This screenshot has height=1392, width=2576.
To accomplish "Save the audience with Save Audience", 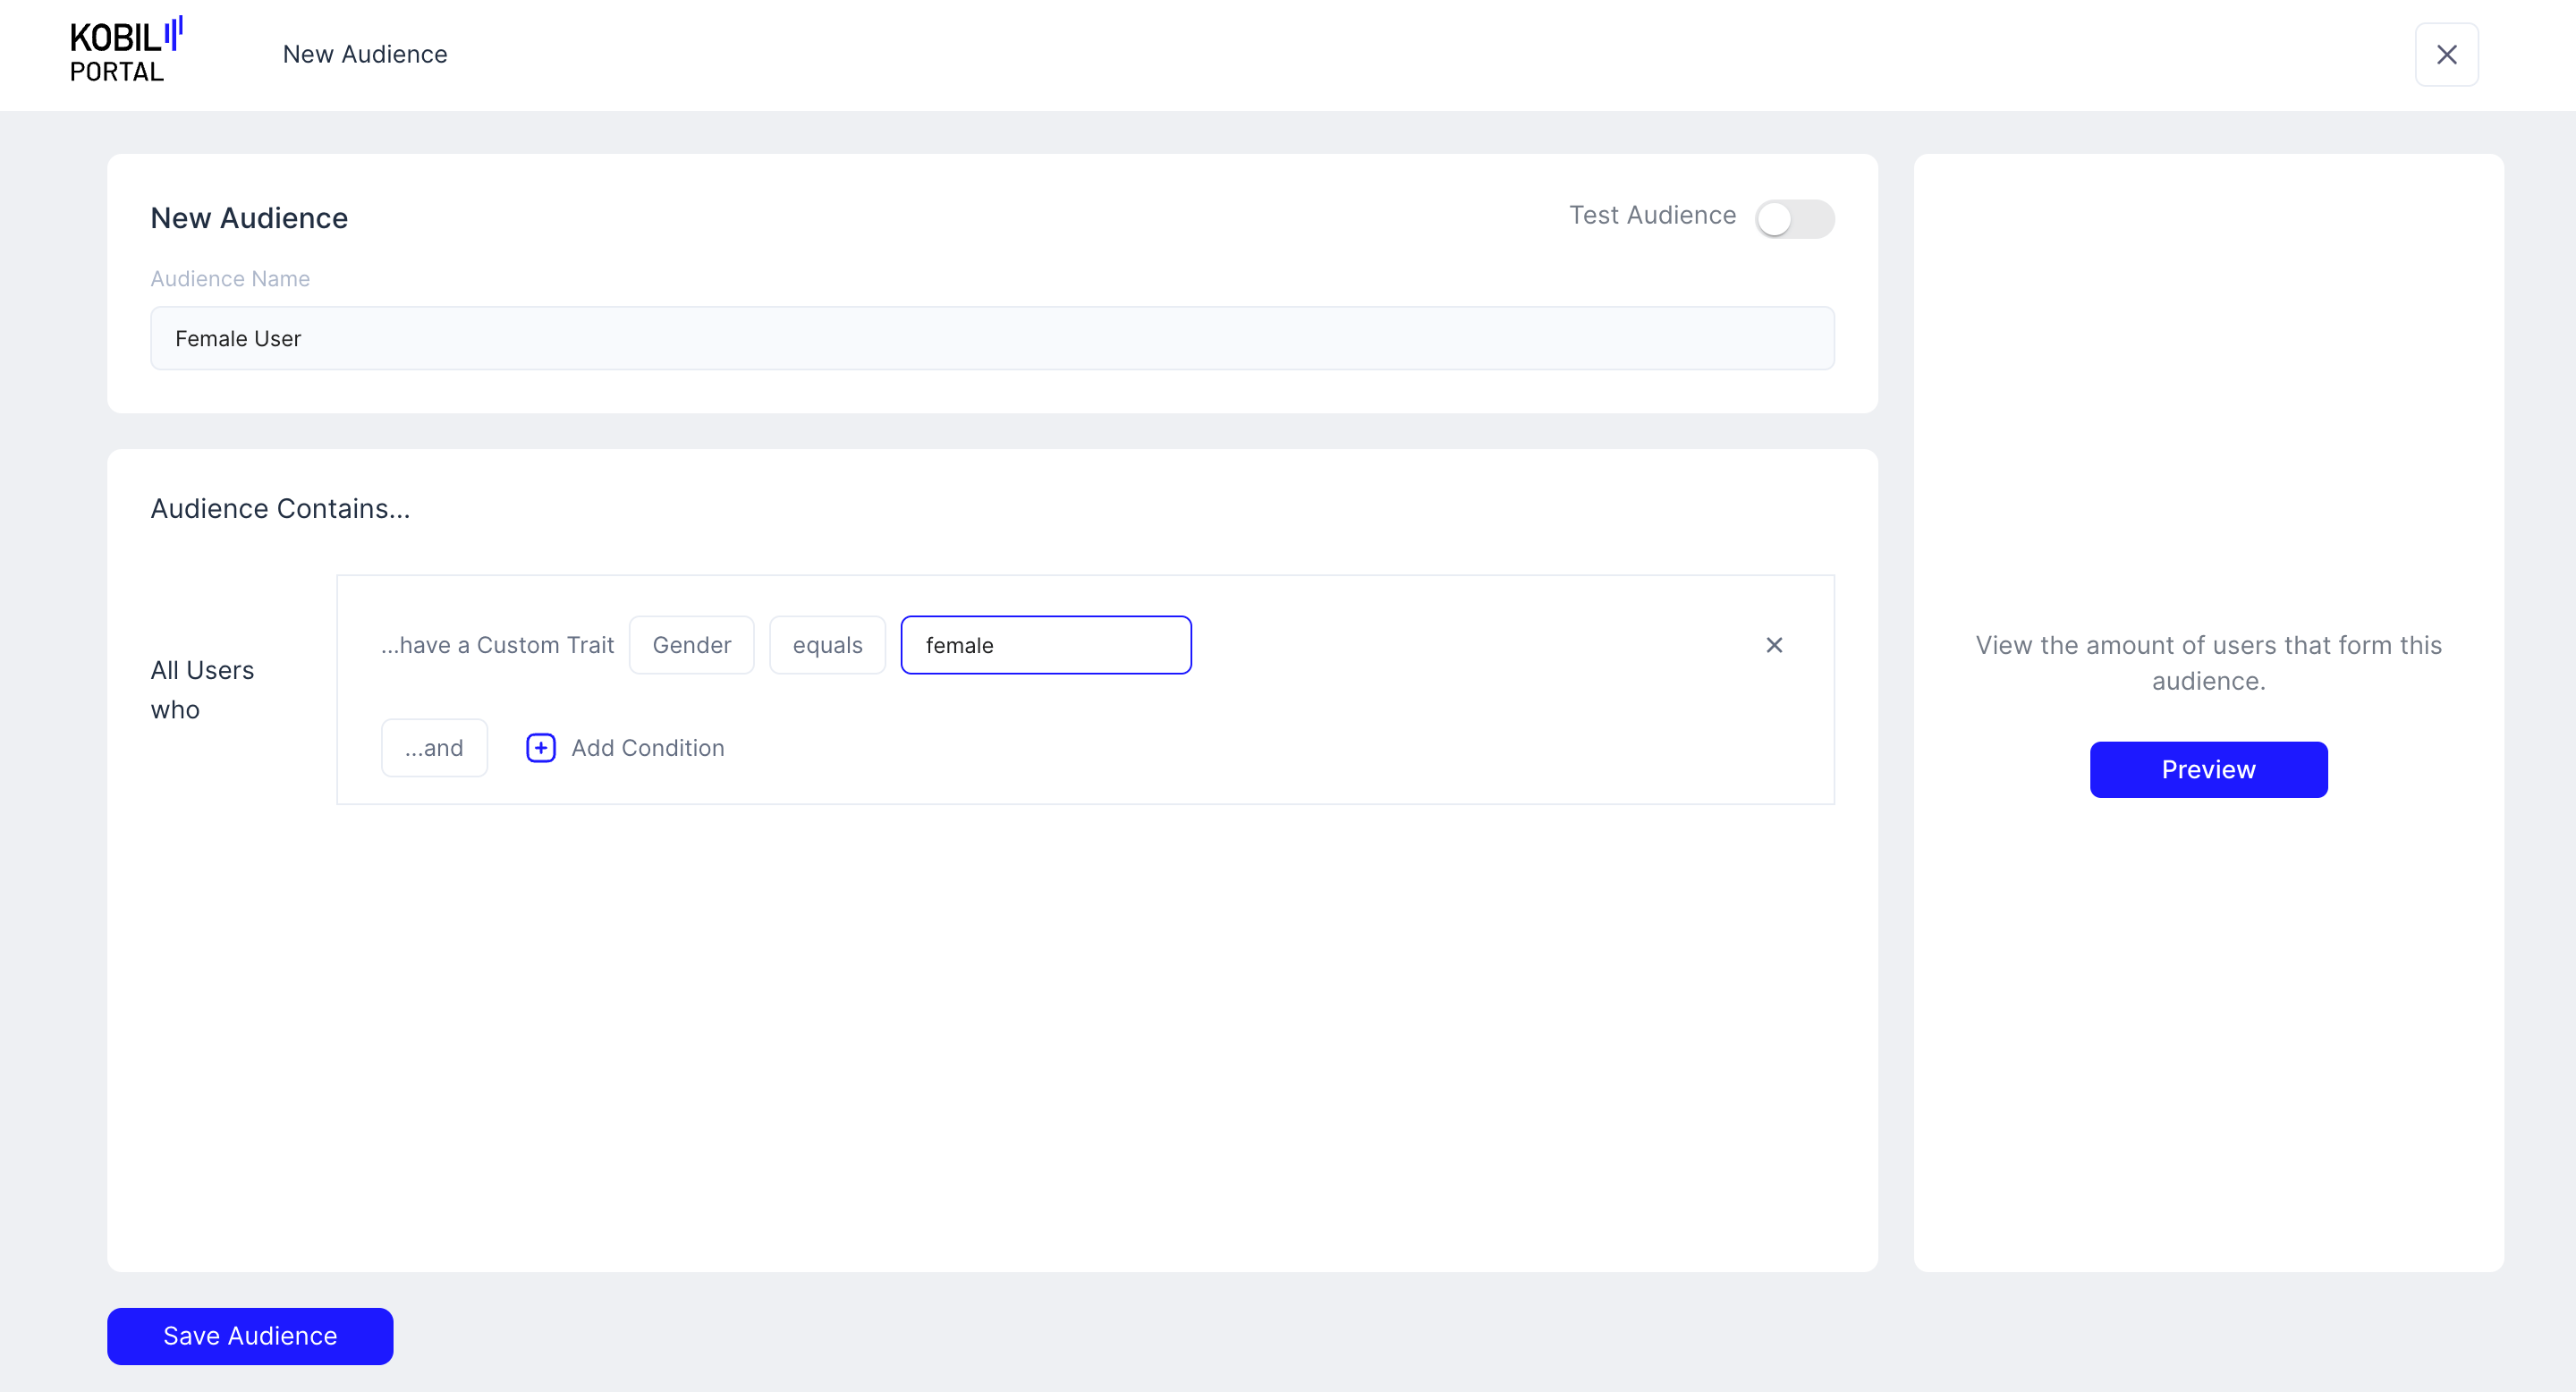I will pos(250,1335).
